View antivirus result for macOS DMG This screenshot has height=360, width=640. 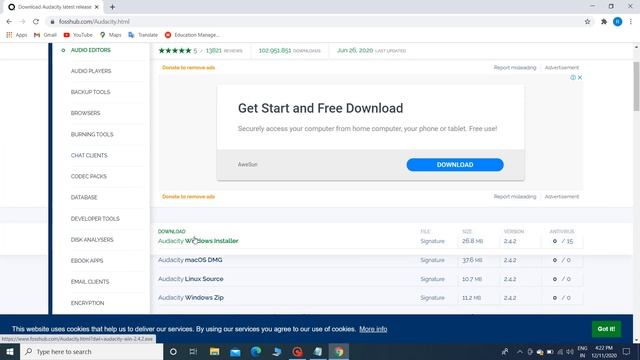[562, 260]
